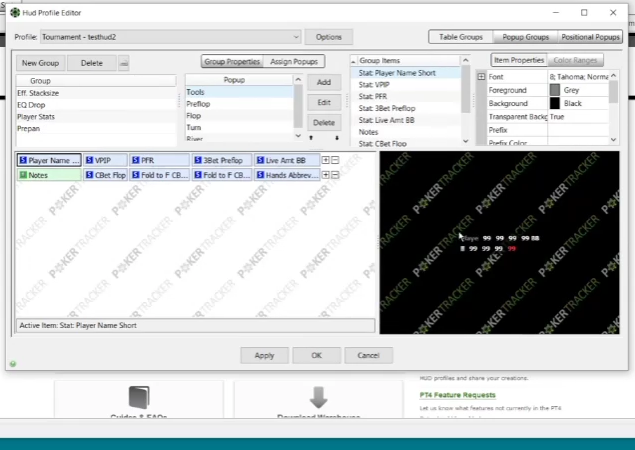Click the minus icon on the Player Name row
635x450 pixels.
tap(335, 160)
